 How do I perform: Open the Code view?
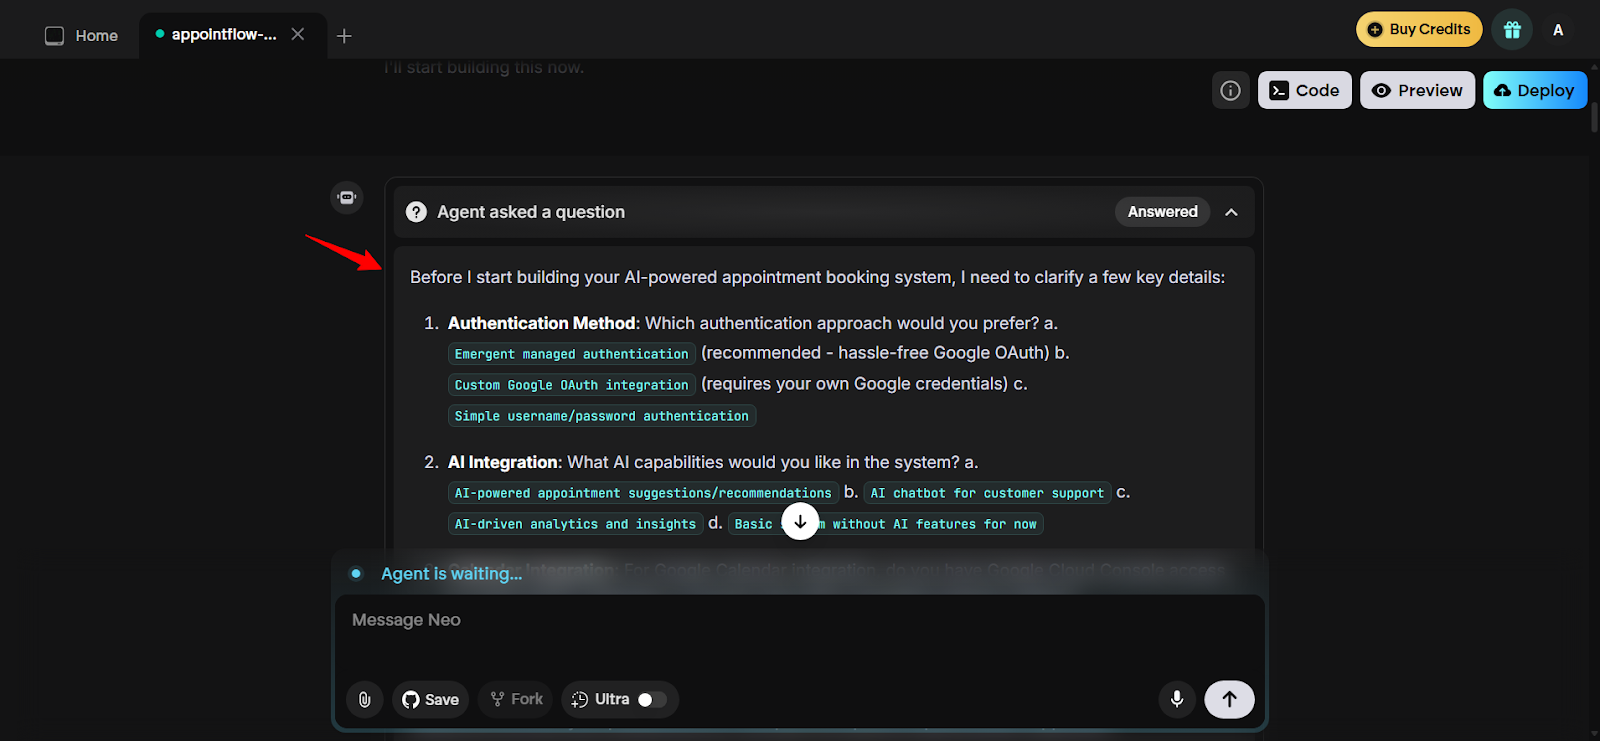[1305, 90]
